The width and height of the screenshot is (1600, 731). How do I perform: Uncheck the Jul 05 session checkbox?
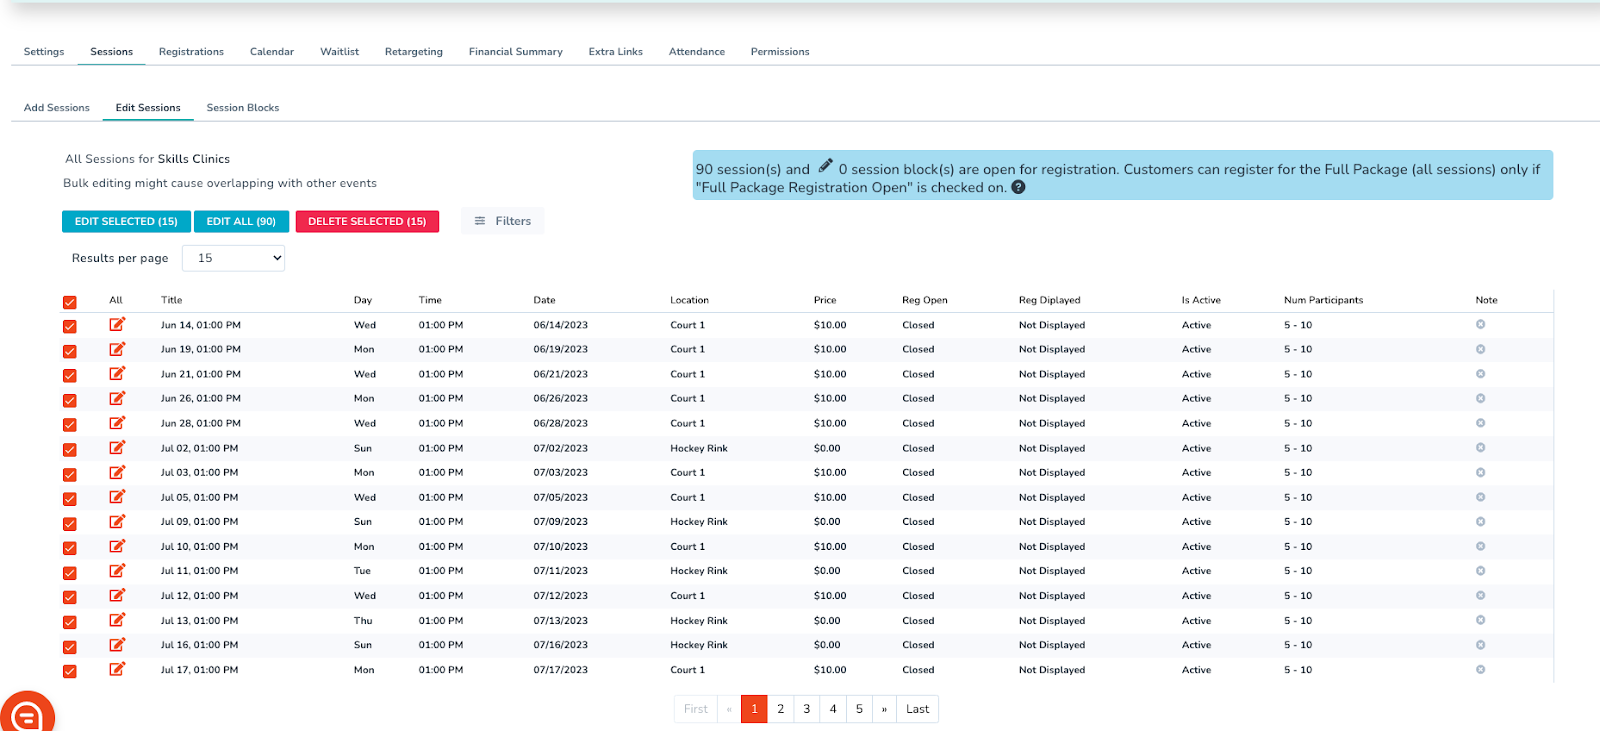[70, 499]
